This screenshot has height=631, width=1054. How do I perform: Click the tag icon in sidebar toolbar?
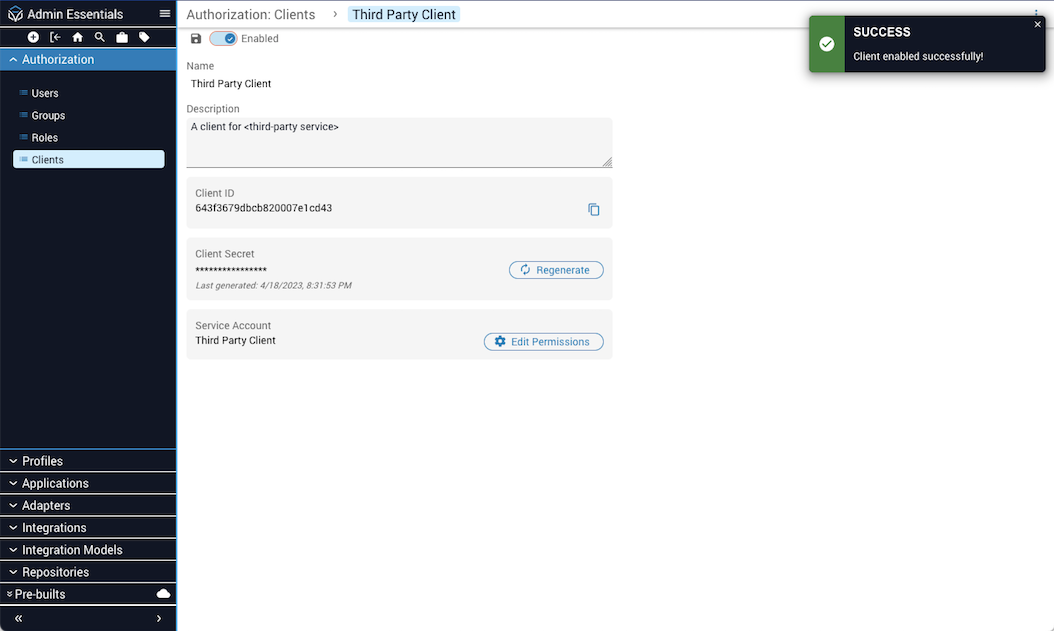point(144,37)
